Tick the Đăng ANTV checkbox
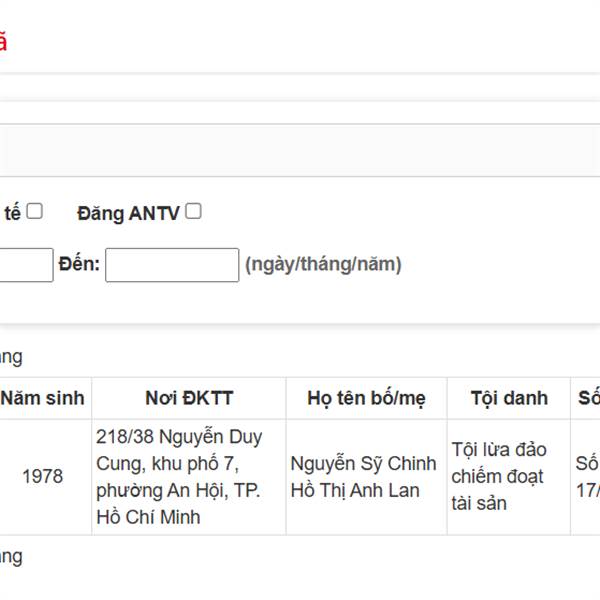Screen dimensions: 600x600 [193, 211]
